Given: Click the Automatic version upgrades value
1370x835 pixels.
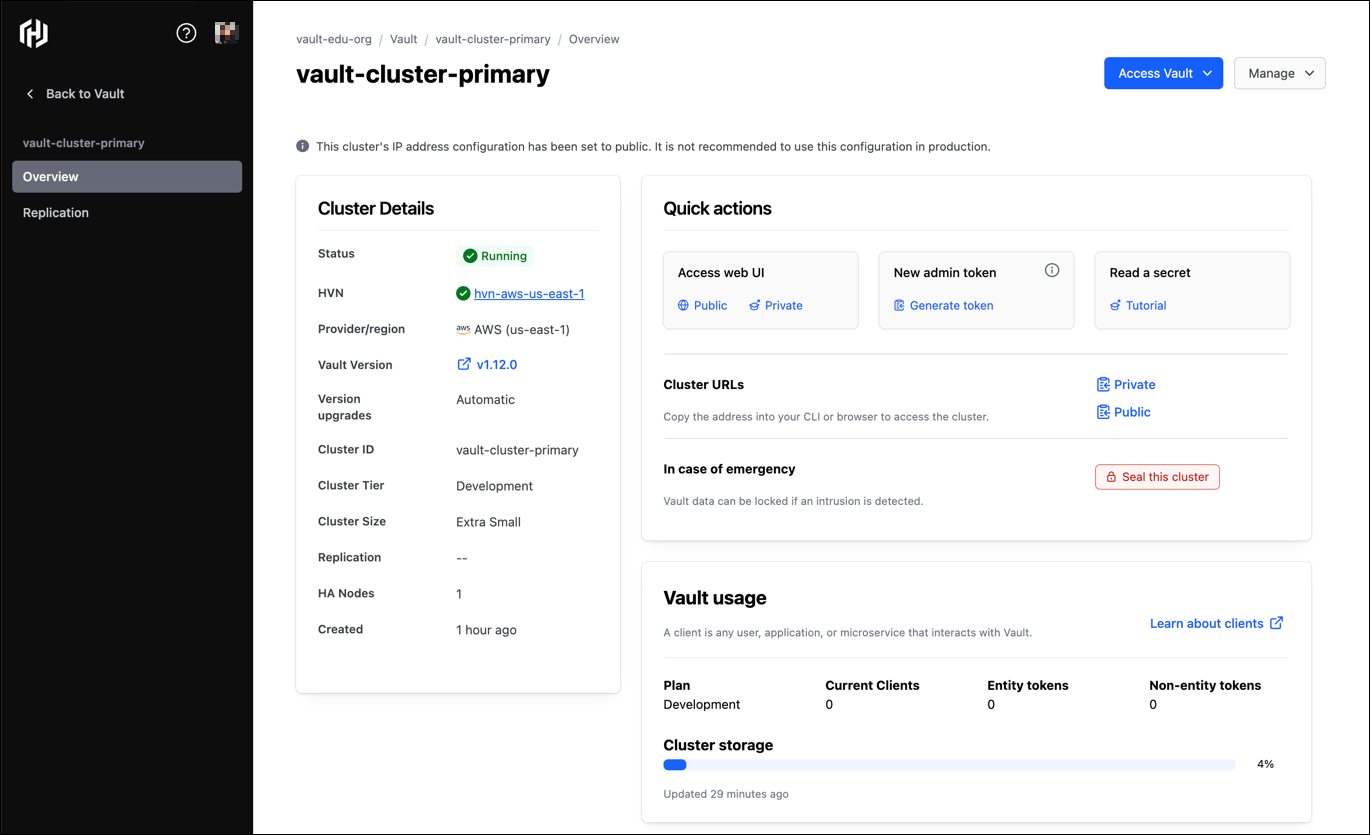Looking at the screenshot, I should tap(485, 400).
